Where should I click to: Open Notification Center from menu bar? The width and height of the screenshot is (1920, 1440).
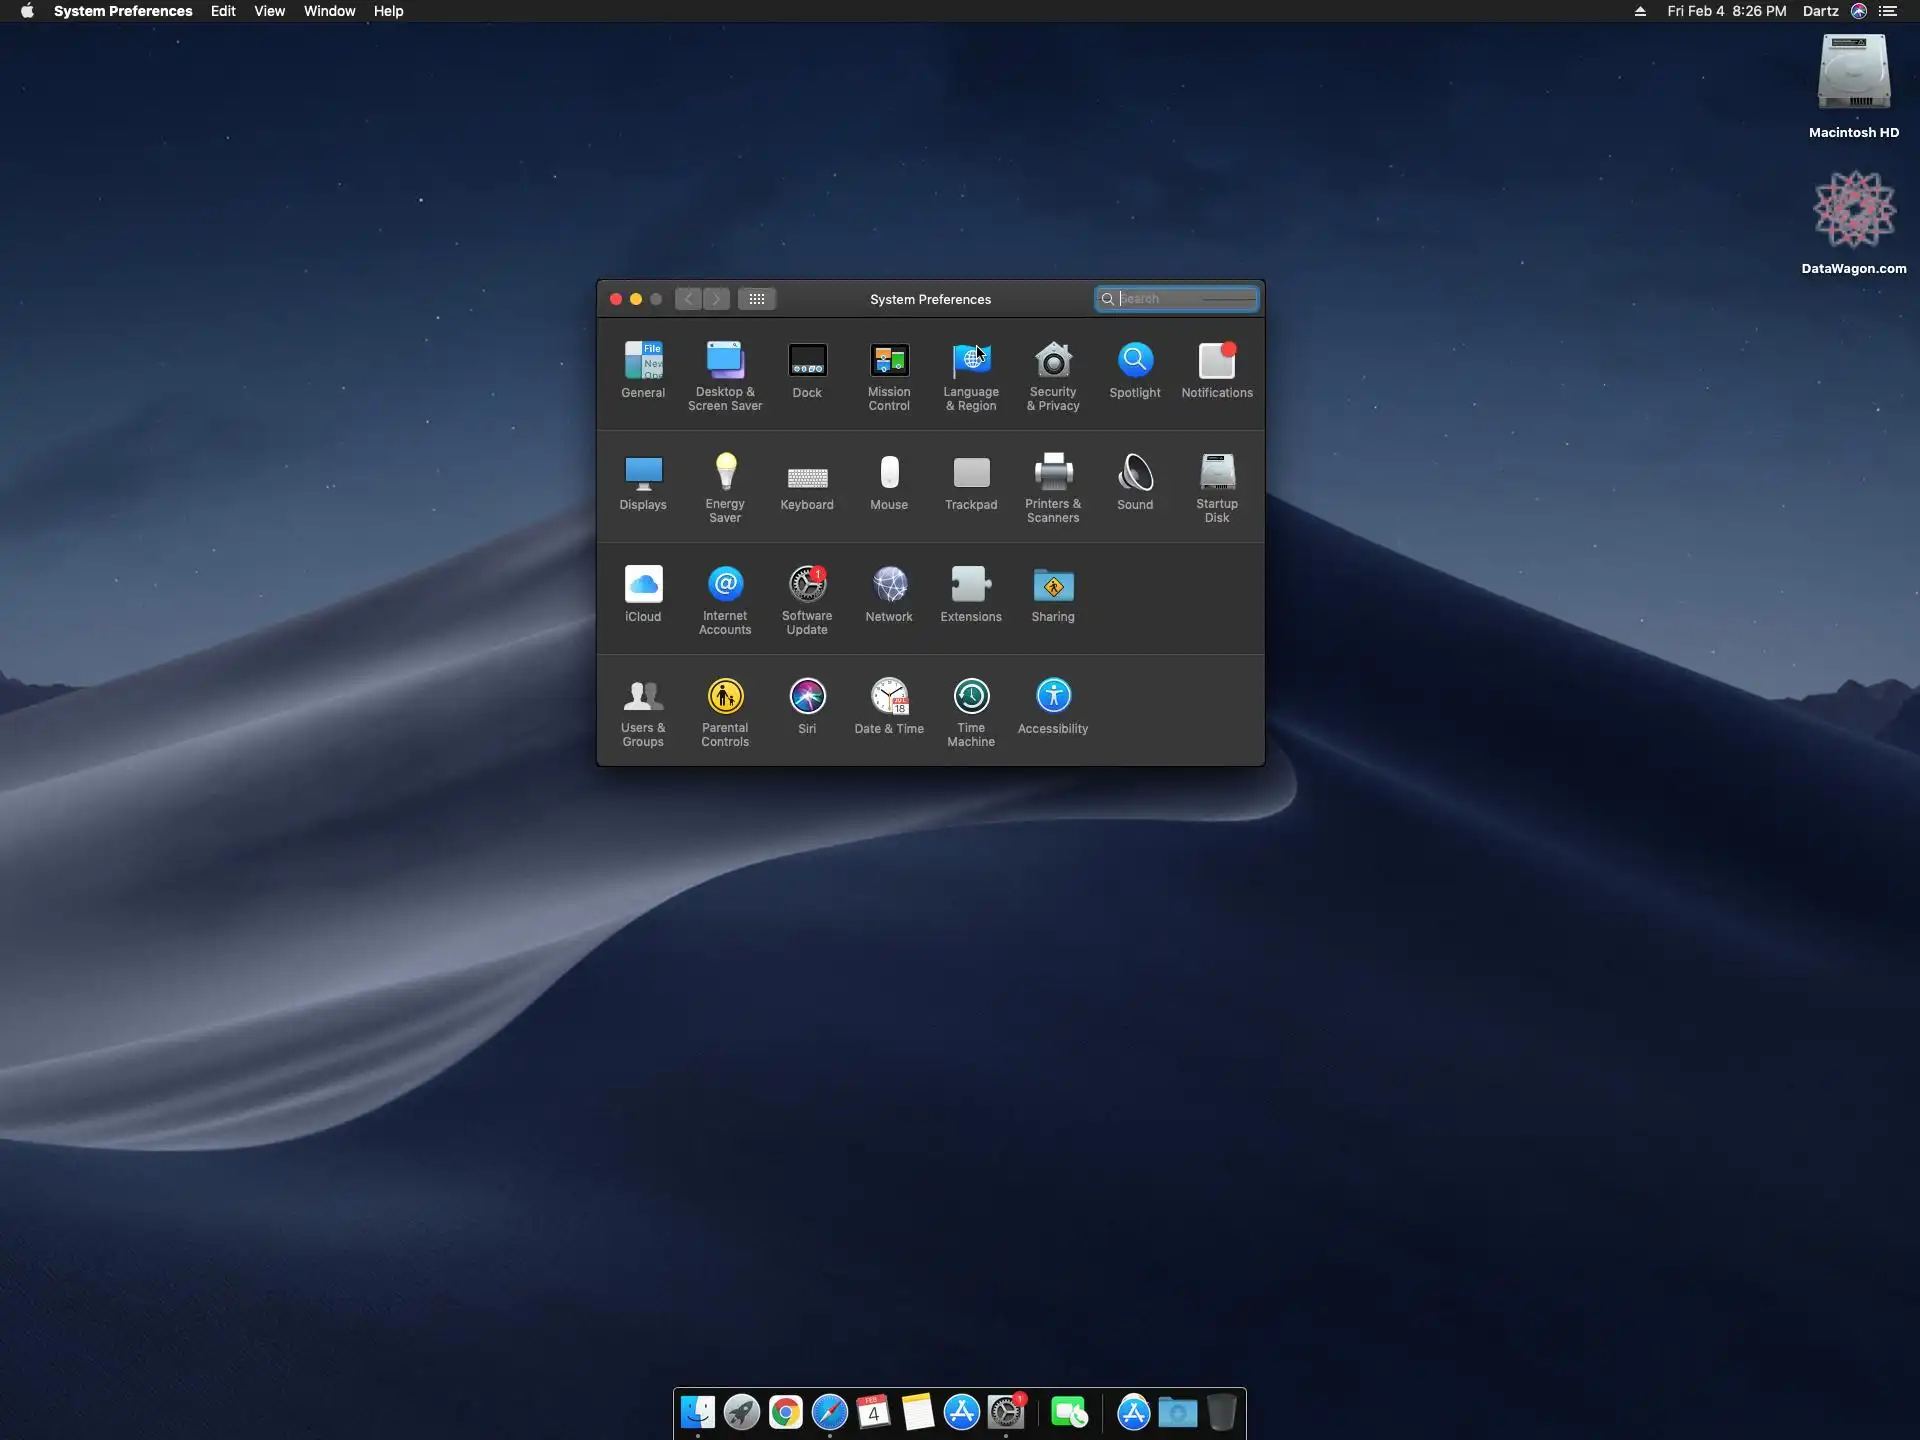click(x=1888, y=11)
